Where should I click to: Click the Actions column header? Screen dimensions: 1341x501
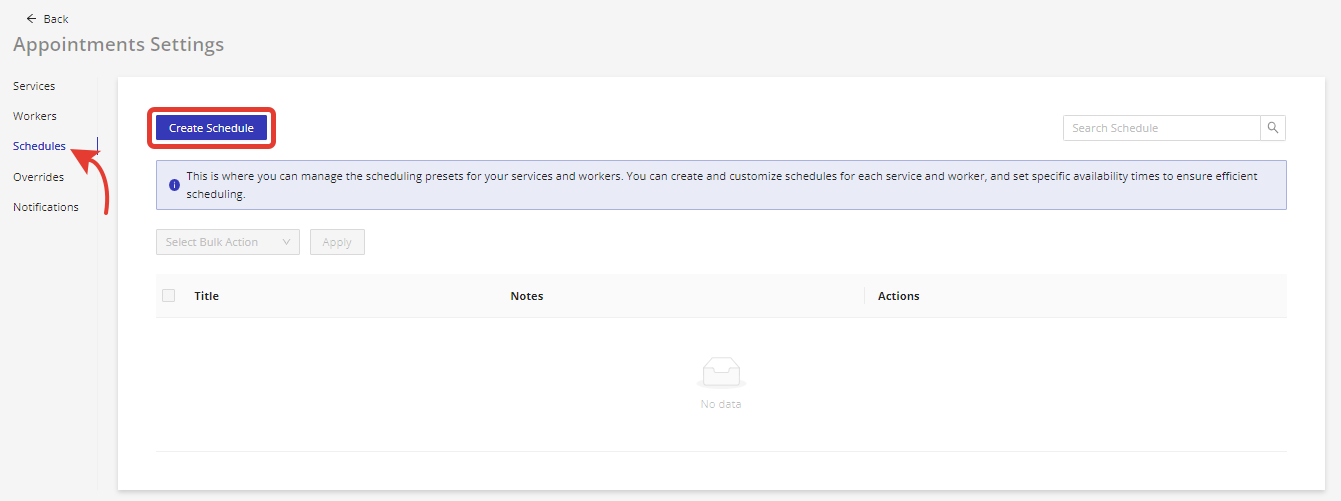898,296
